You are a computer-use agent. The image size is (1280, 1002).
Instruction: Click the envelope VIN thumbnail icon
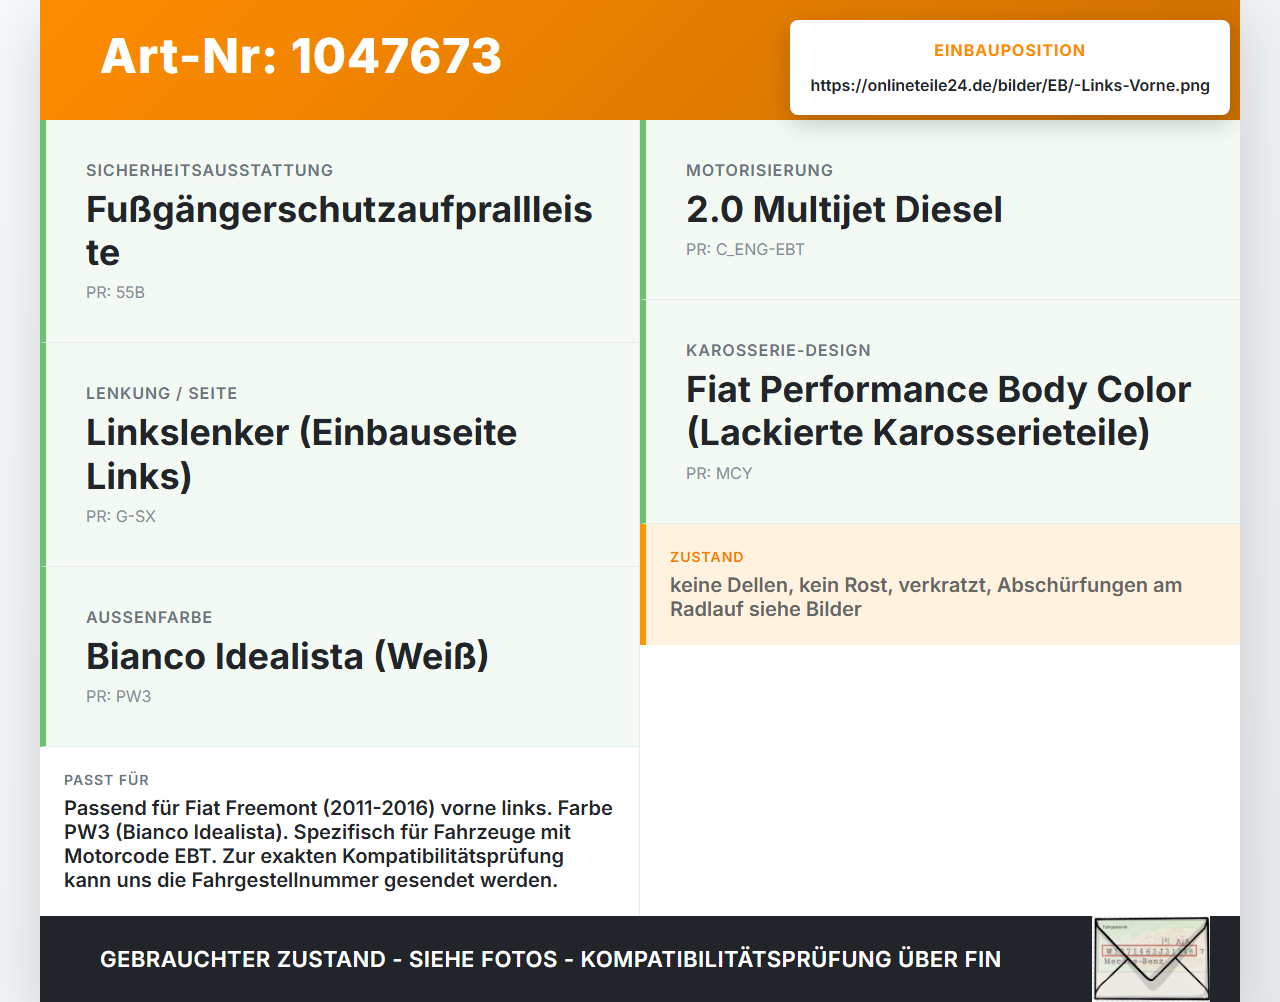(x=1151, y=959)
